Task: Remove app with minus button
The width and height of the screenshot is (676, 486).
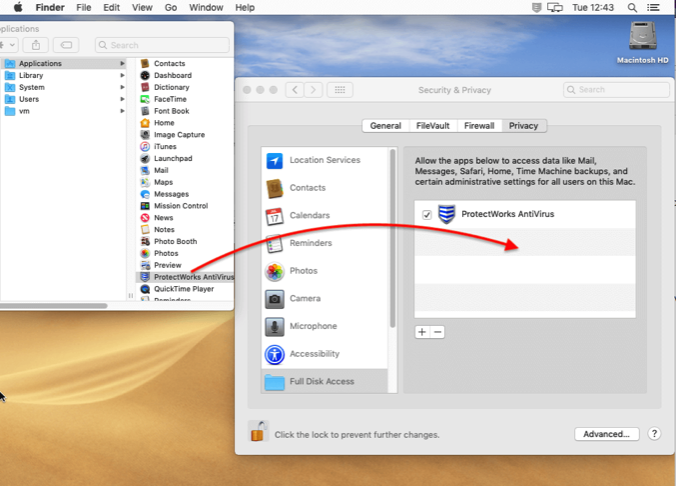Action: (x=437, y=332)
